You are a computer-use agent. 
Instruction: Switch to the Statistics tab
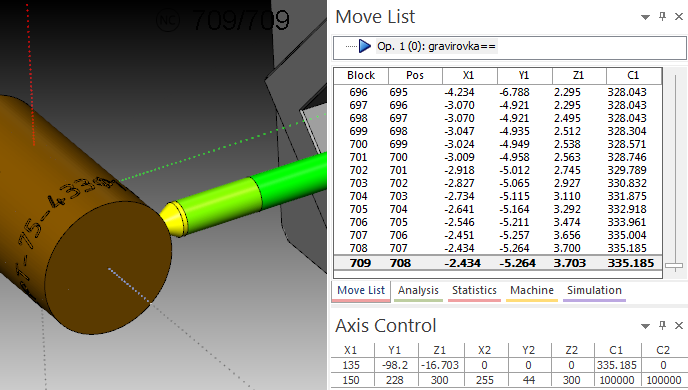click(474, 290)
